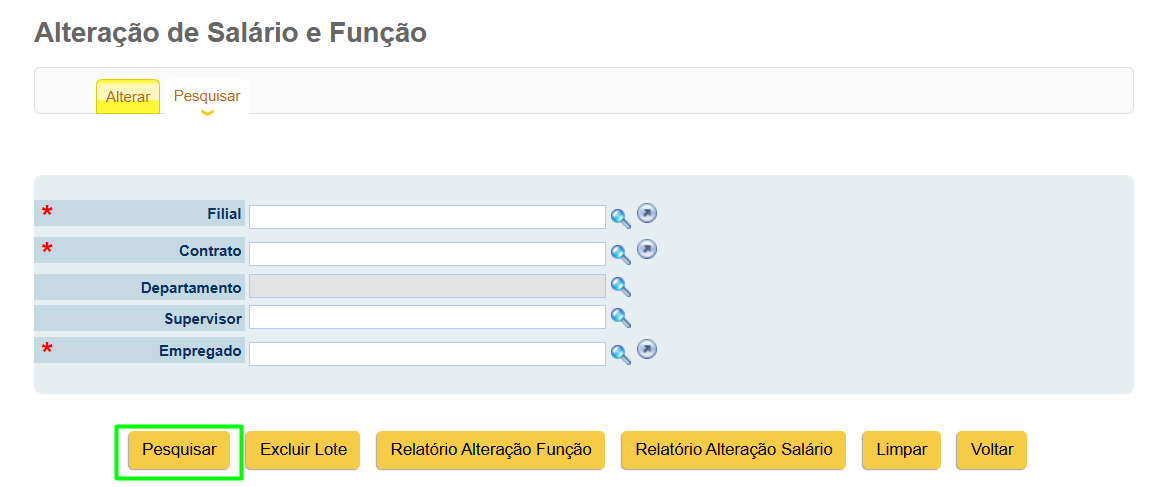
Task: Open Empregado lookup magnifier icon
Action: pyautogui.click(x=621, y=354)
